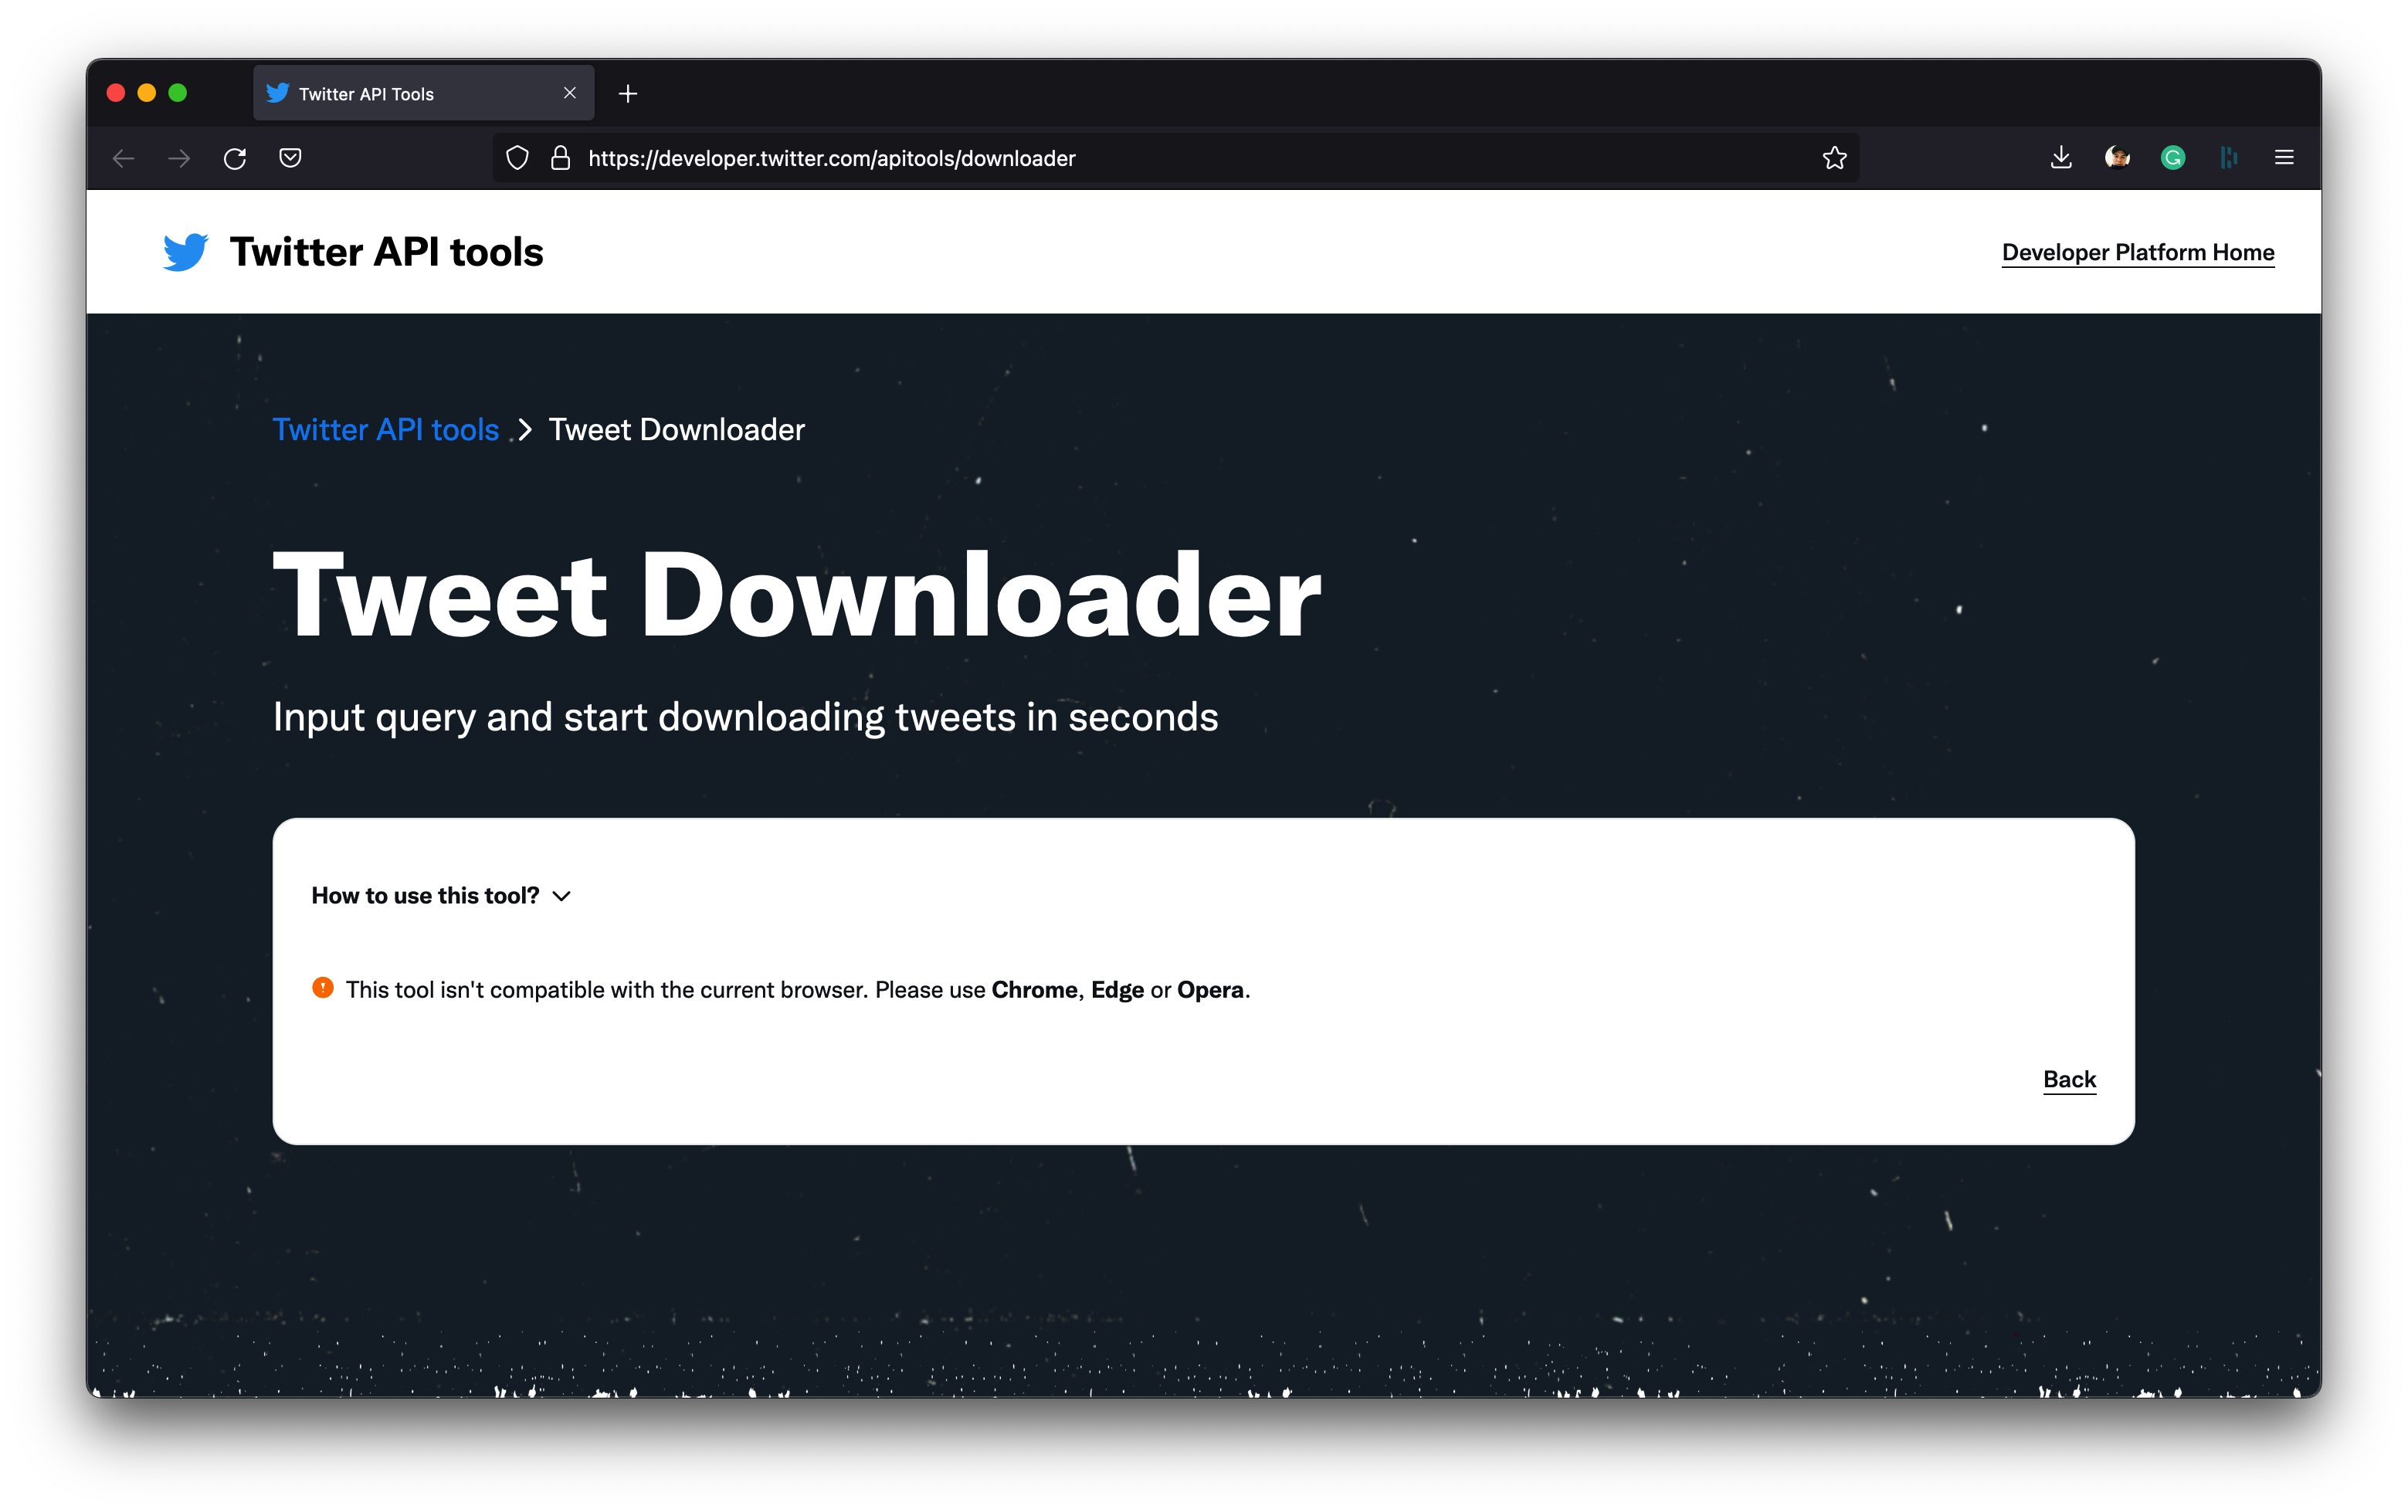This screenshot has height=1512, width=2408.
Task: Click the site padlock security icon
Action: coord(561,158)
